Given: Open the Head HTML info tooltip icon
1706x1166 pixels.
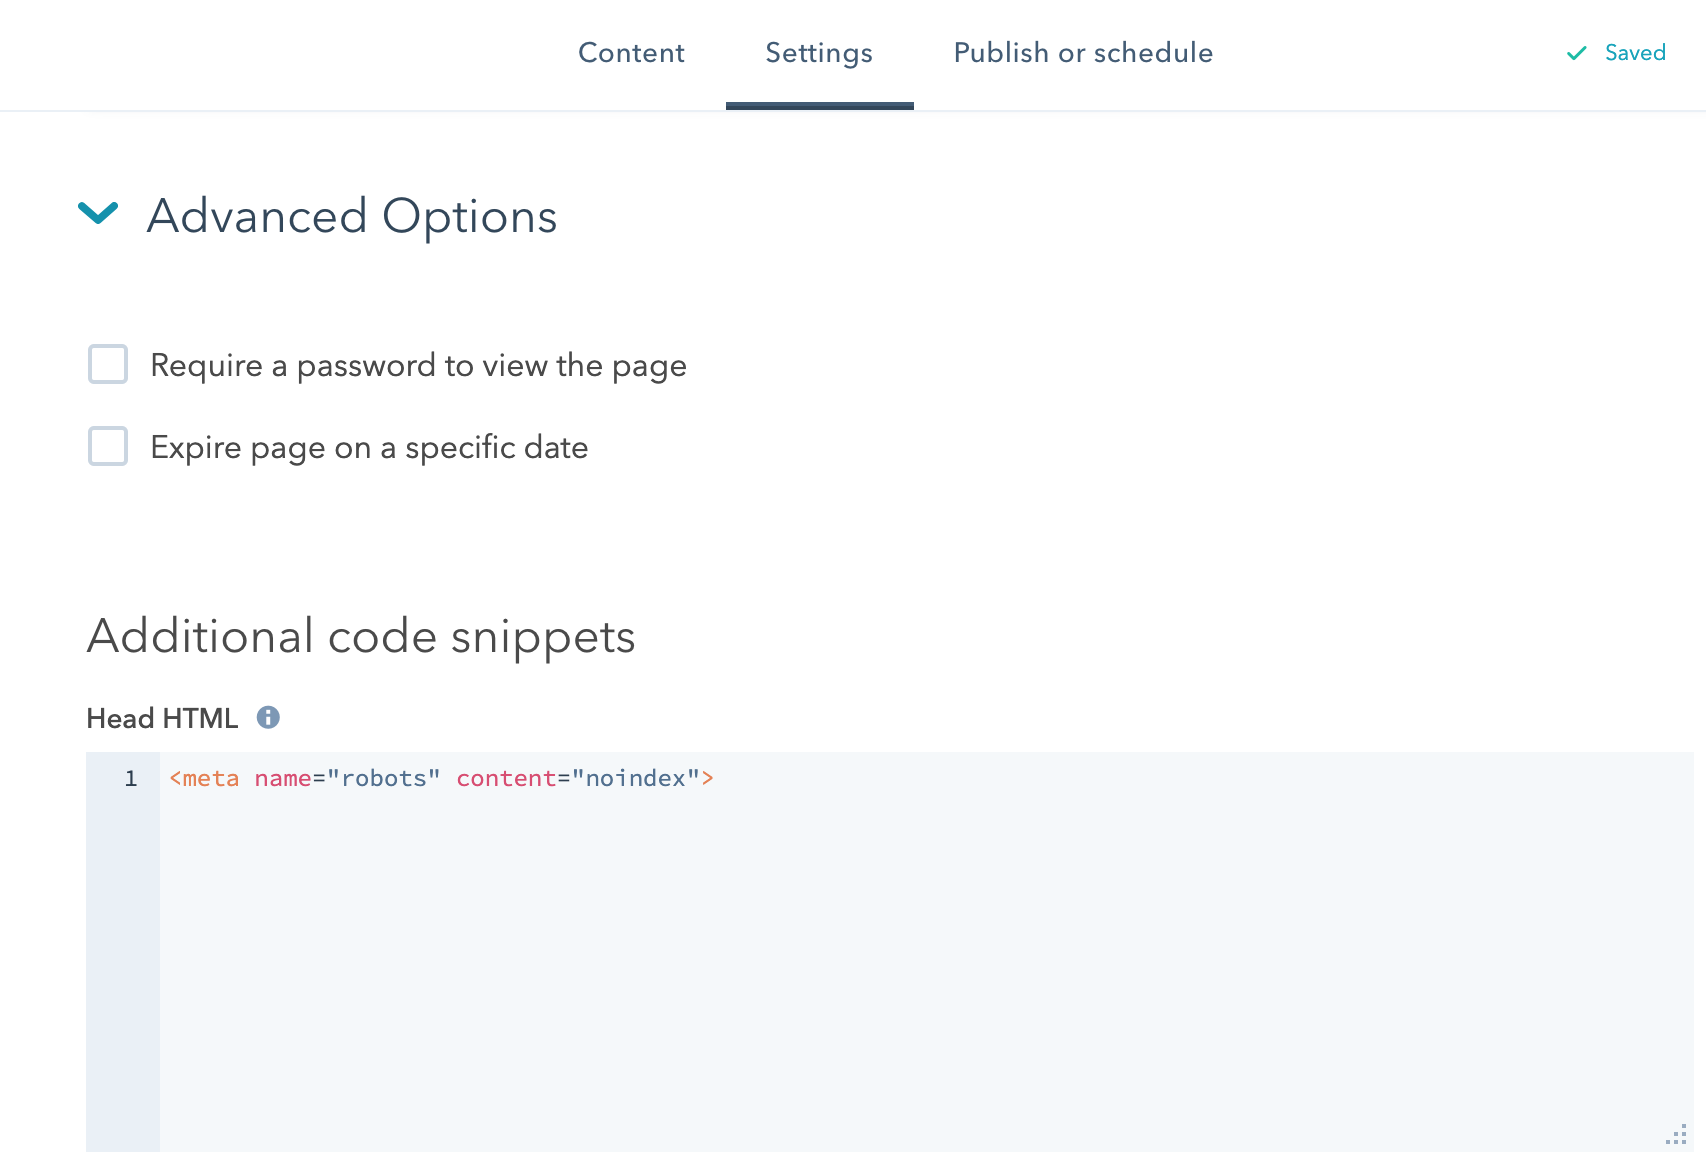Looking at the screenshot, I should pyautogui.click(x=268, y=717).
